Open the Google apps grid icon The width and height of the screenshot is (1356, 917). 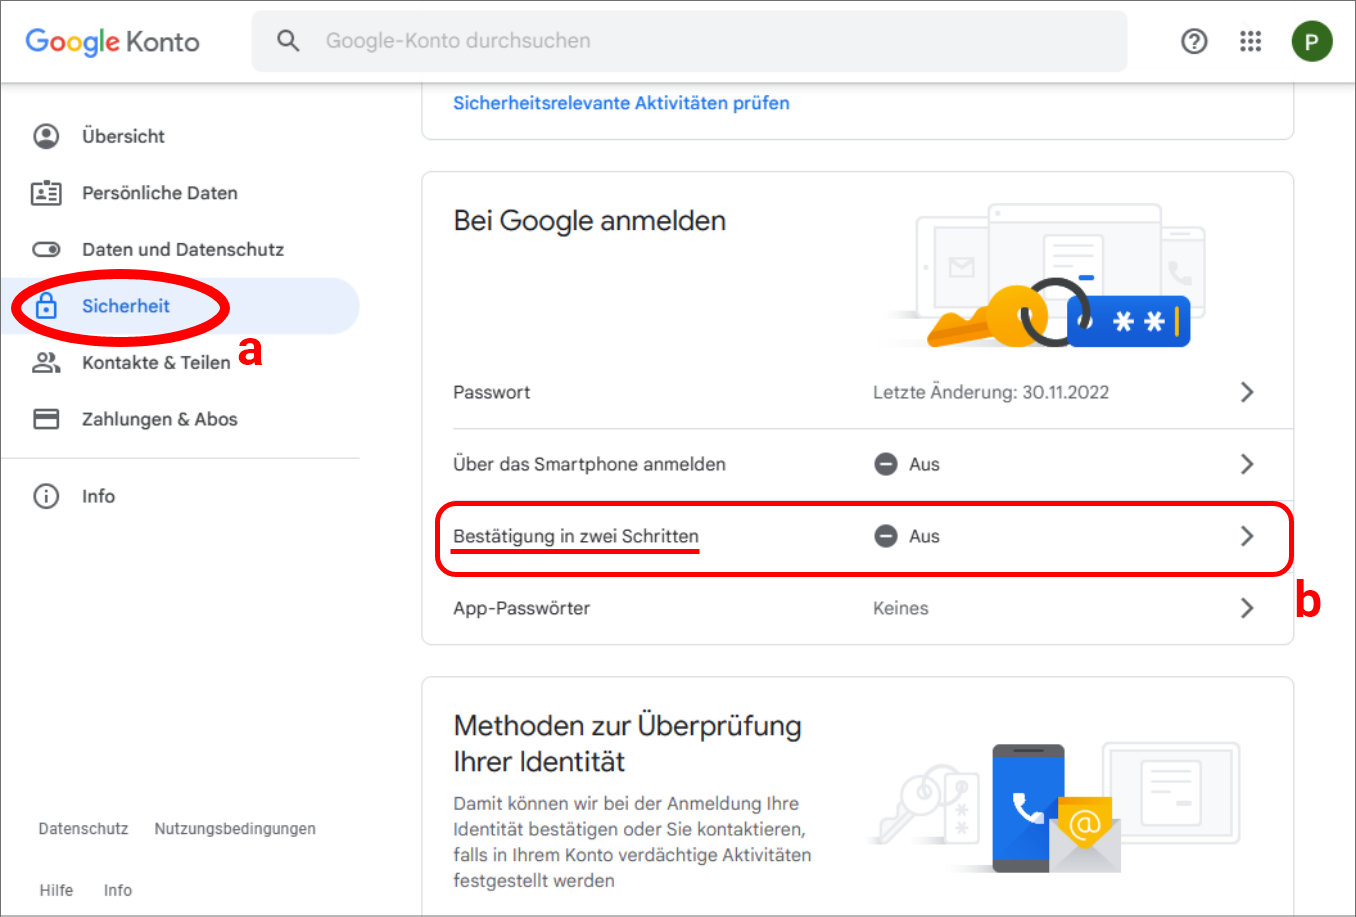[1250, 41]
